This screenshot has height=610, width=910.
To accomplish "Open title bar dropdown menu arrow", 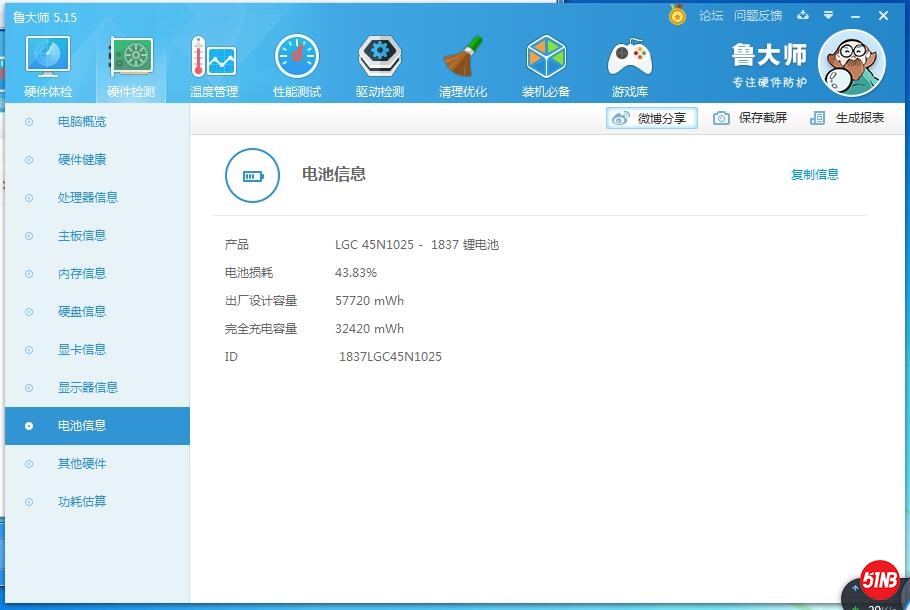I will click(x=828, y=16).
